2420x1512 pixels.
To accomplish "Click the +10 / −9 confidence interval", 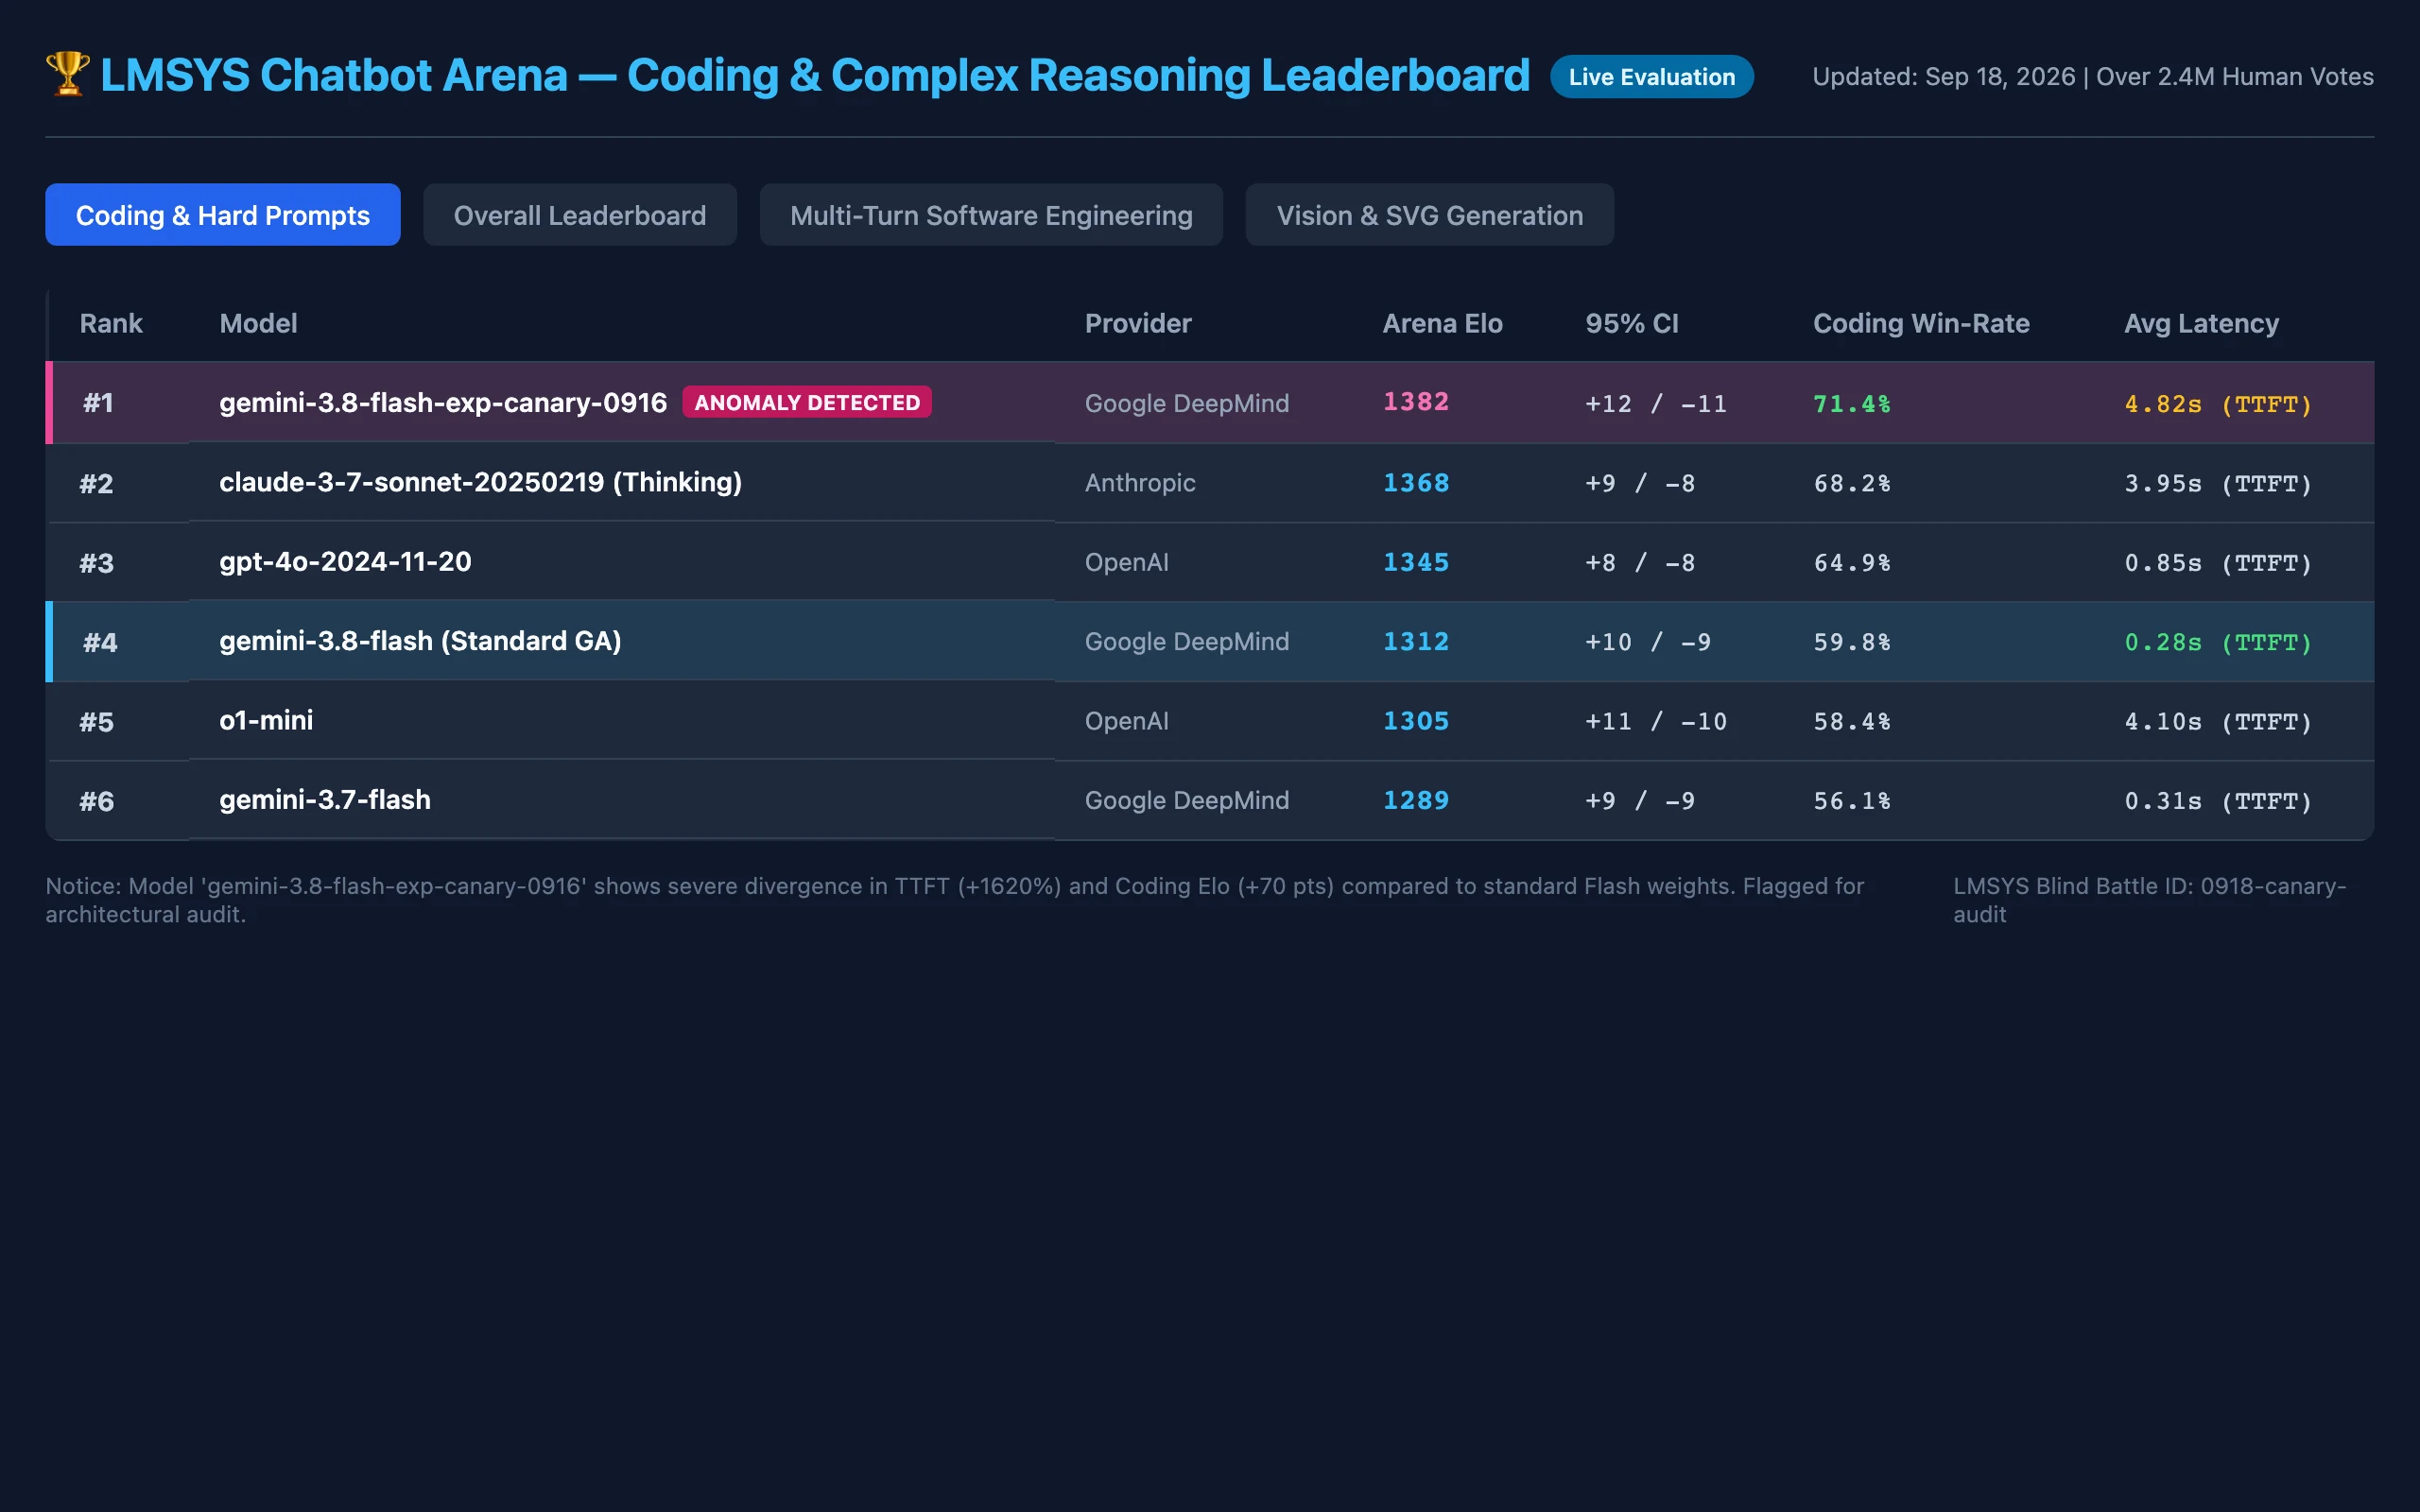I will pyautogui.click(x=1648, y=642).
